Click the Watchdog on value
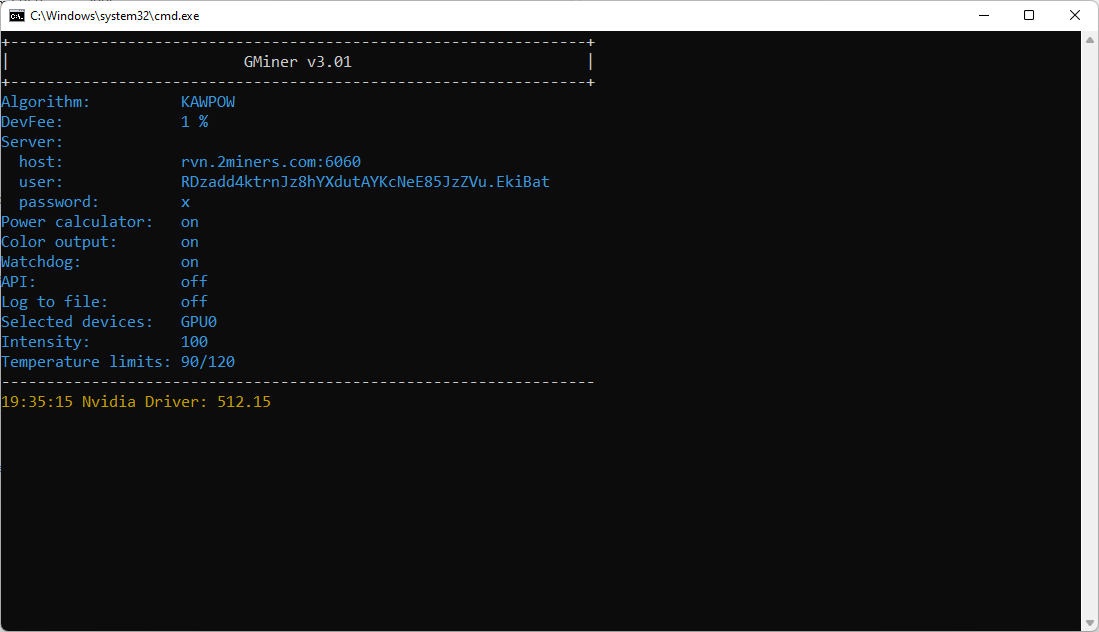The image size is (1099, 632). point(189,262)
